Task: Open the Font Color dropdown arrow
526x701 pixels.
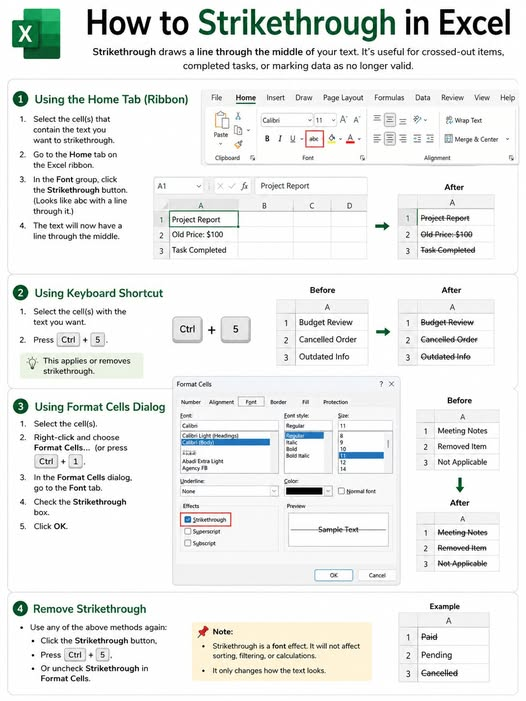Action: pyautogui.click(x=359, y=139)
